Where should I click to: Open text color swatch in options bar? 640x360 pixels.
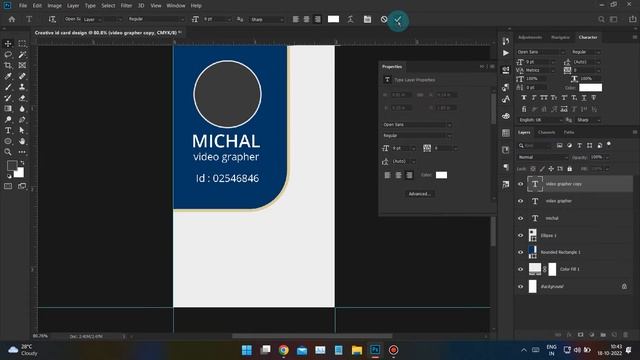(x=333, y=19)
